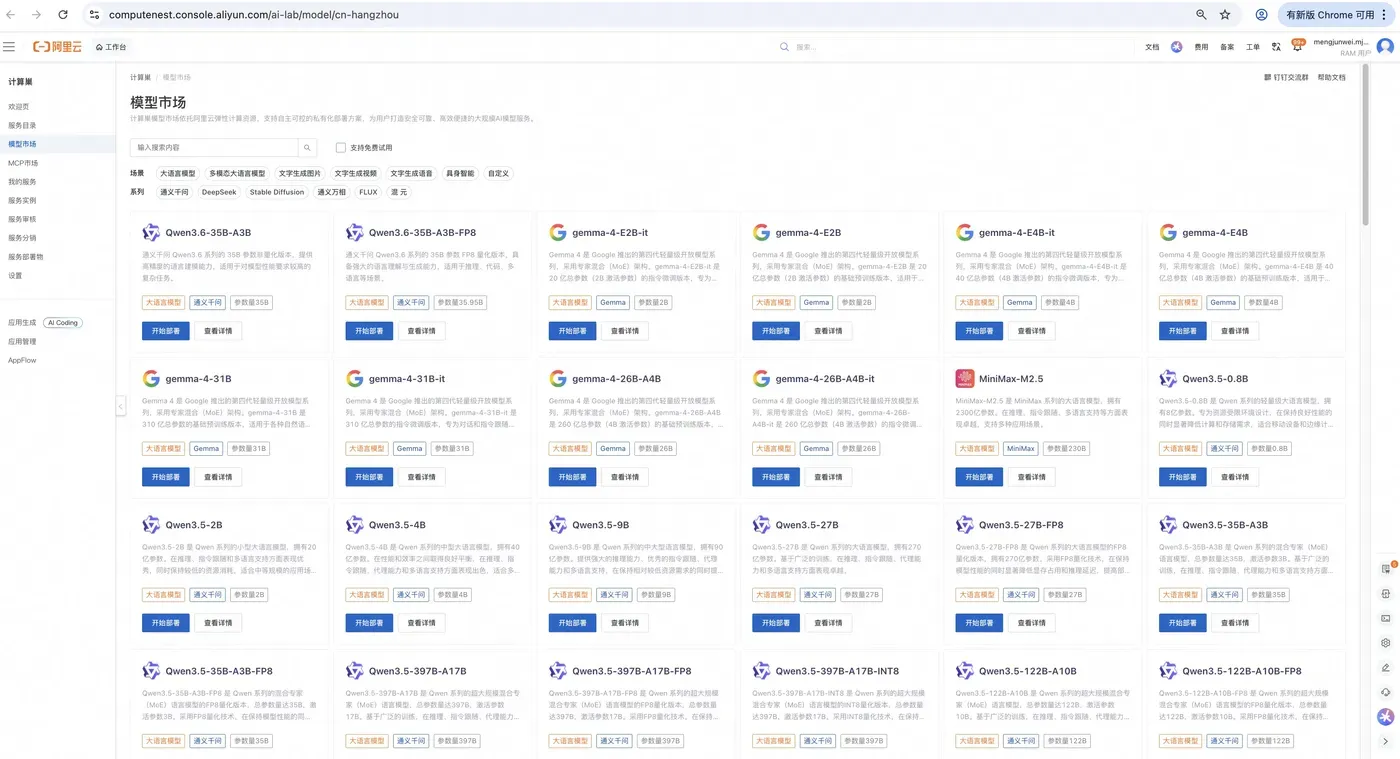This screenshot has width=1400, height=759.
Task: Open the purple AI assistant icon in header
Action: pyautogui.click(x=1177, y=47)
